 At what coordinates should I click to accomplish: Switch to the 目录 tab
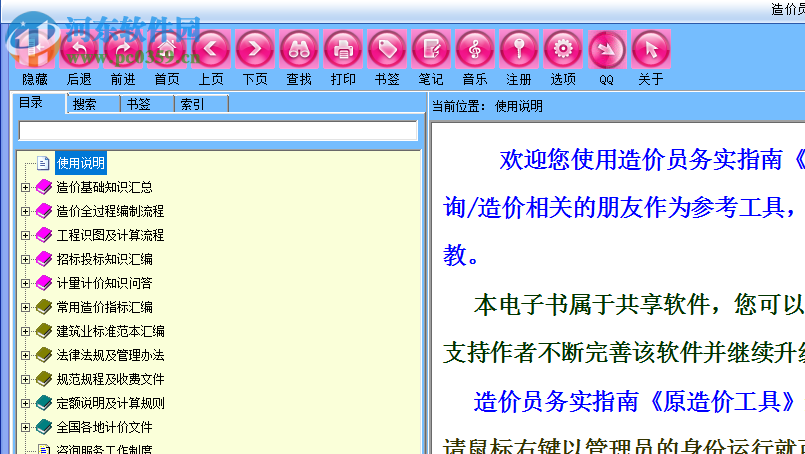pyautogui.click(x=39, y=103)
